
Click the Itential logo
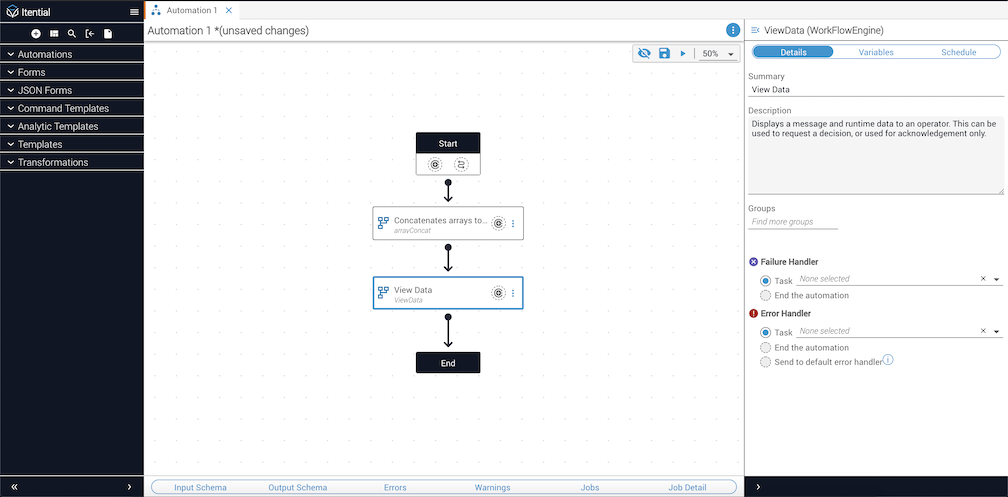(x=27, y=12)
